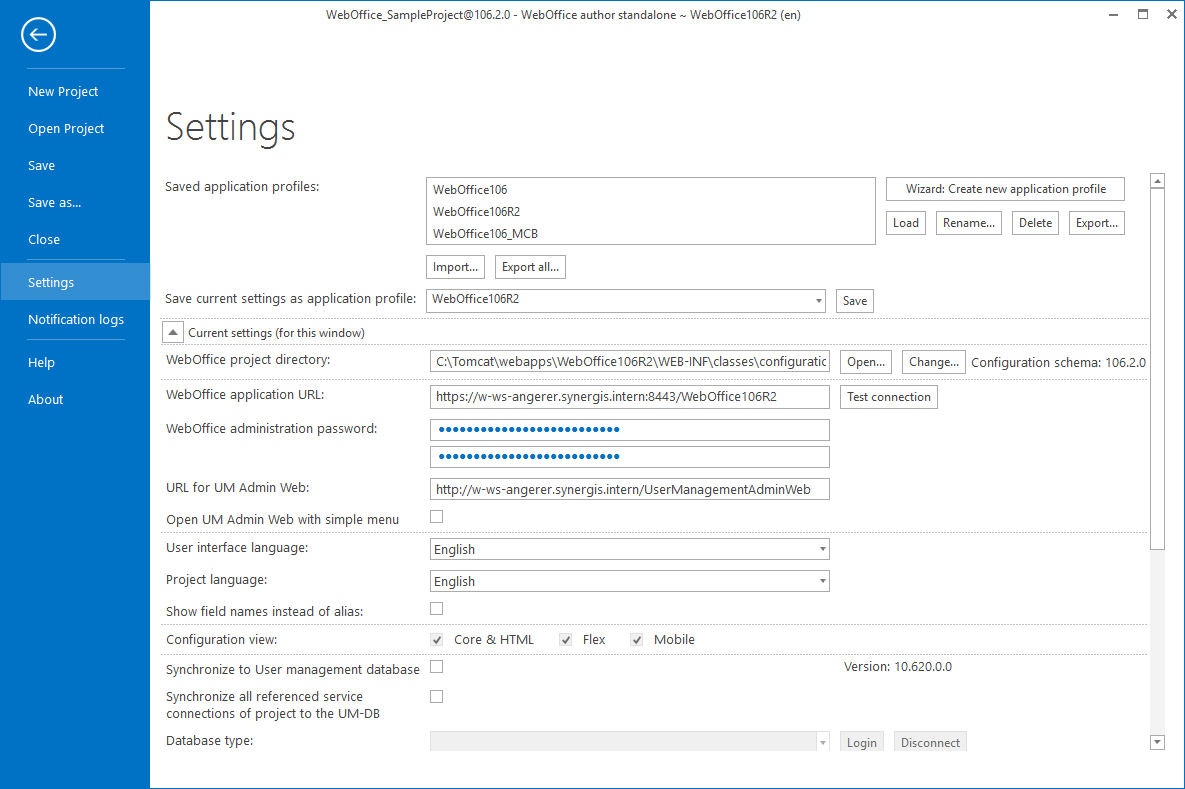Viewport: 1185px width, 789px height.
Task: Go to Open Project in the sidebar
Action: tap(66, 128)
